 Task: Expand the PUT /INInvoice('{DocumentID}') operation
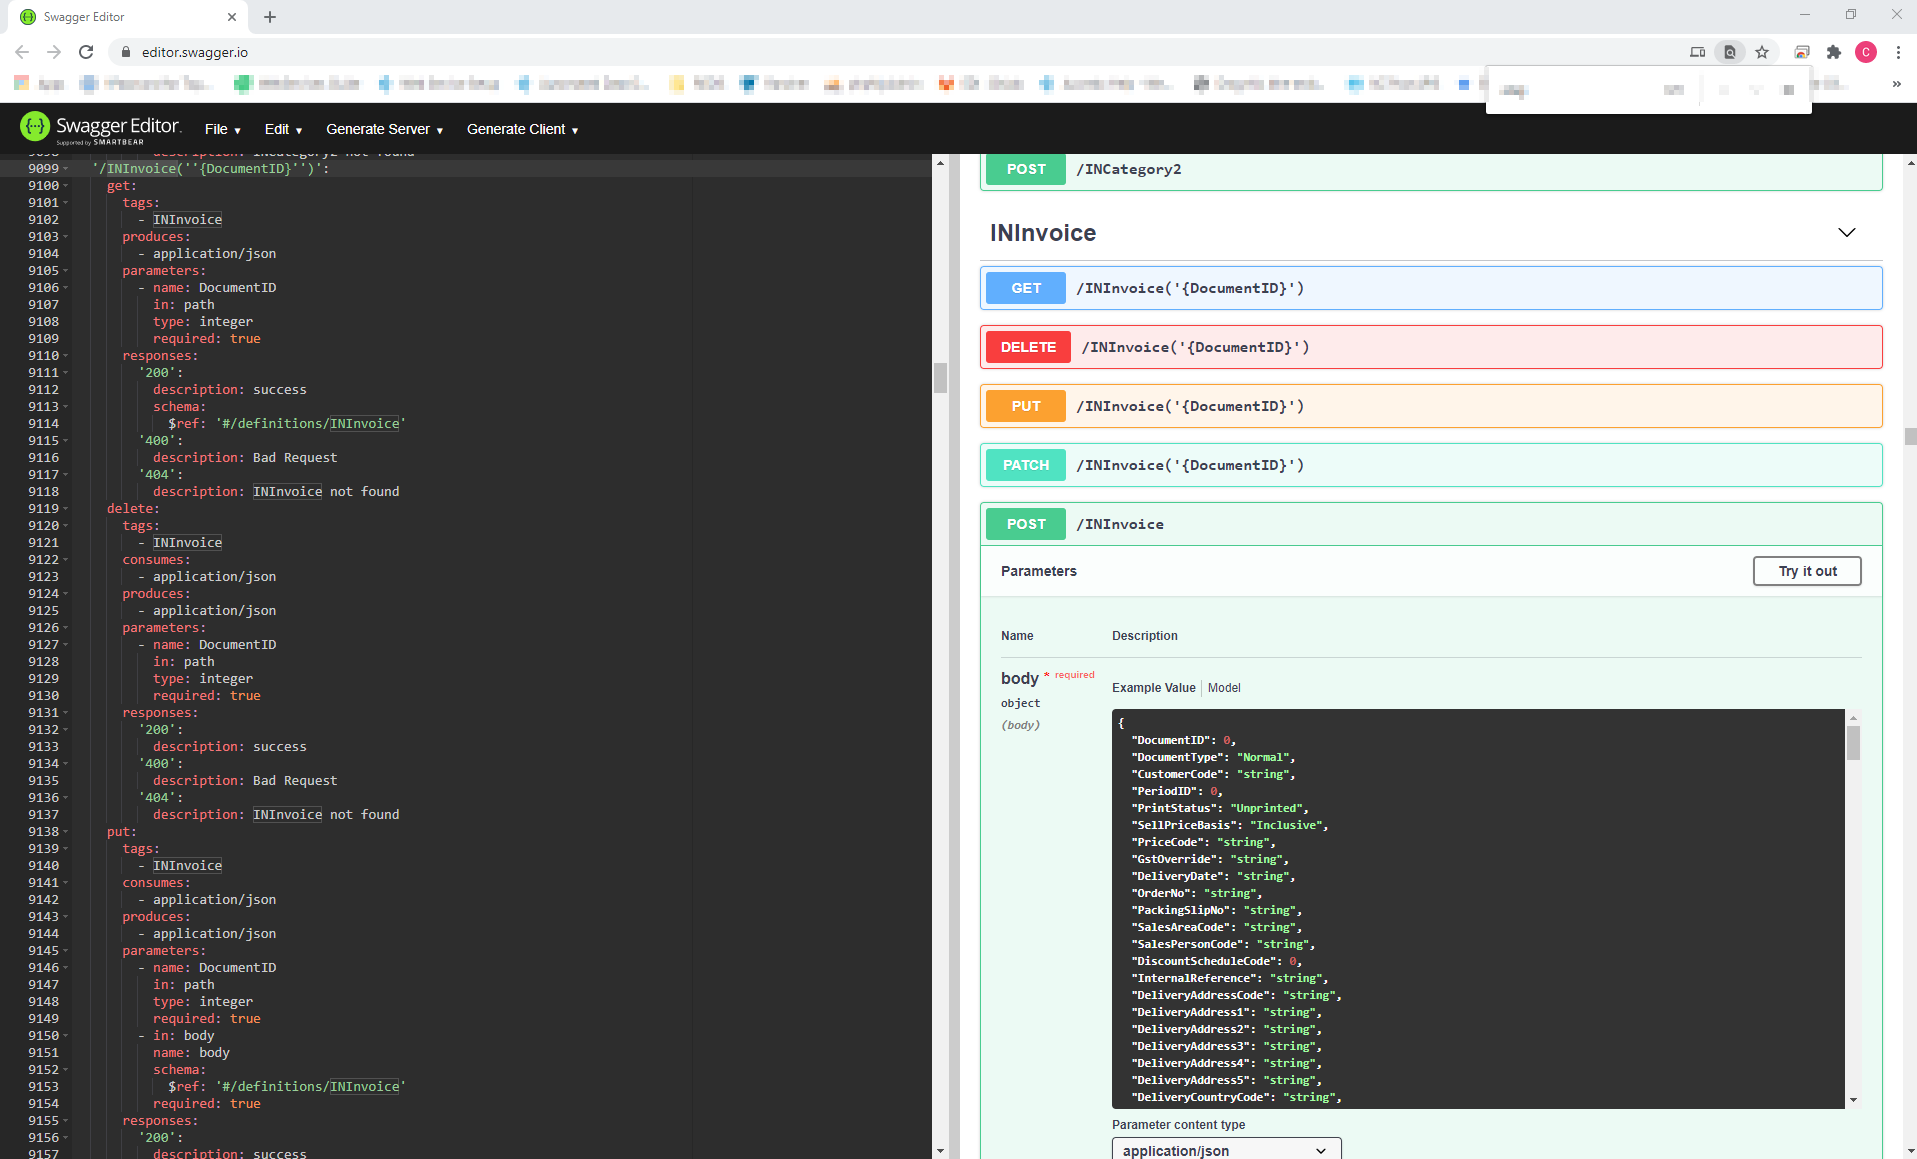[x=1431, y=406]
